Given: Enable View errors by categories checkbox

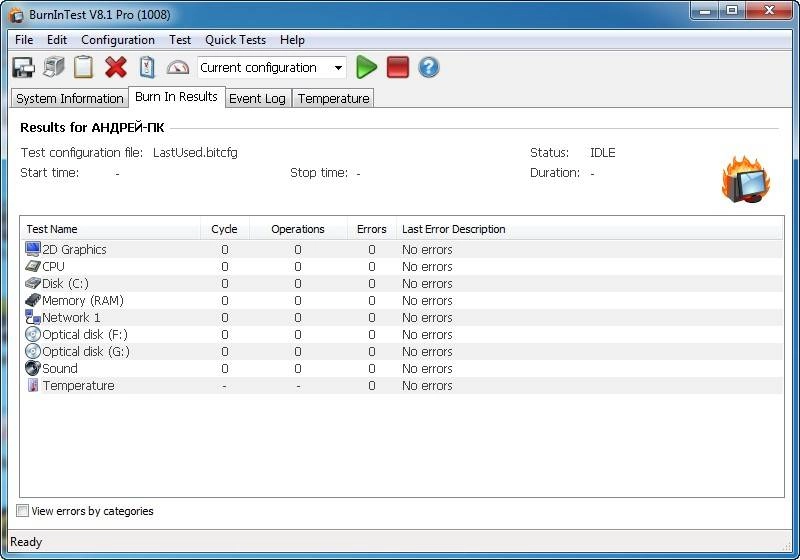Looking at the screenshot, I should click(22, 511).
